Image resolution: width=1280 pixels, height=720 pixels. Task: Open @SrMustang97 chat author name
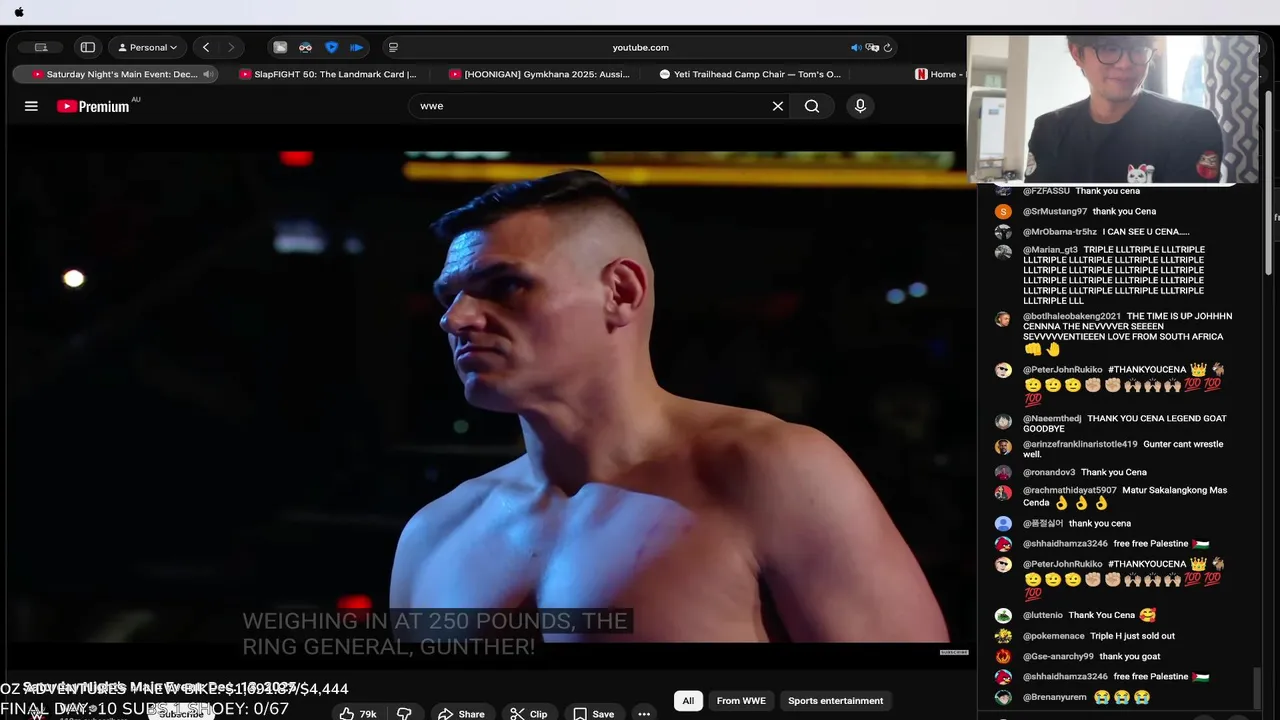(1055, 211)
